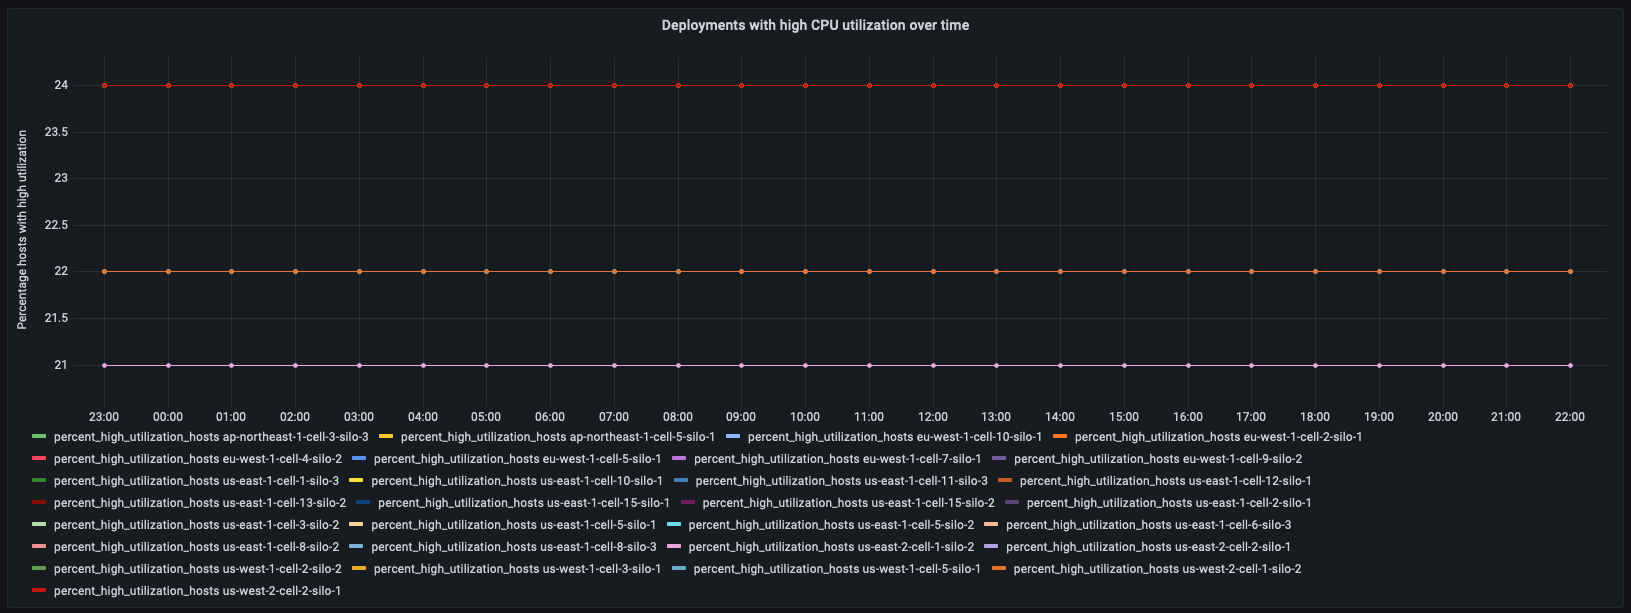Click color swatch beside us-west-2-cell-2-silo-1 legend

[x=39, y=591]
